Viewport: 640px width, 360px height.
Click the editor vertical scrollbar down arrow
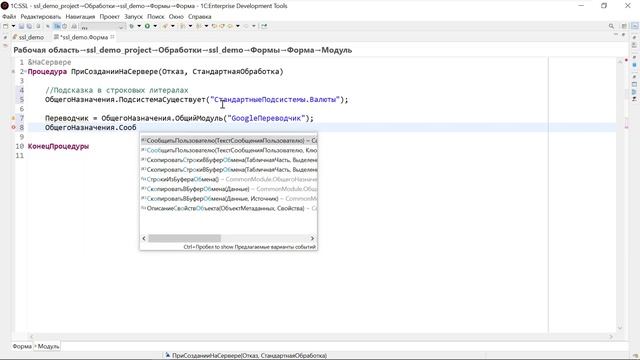click(620, 328)
